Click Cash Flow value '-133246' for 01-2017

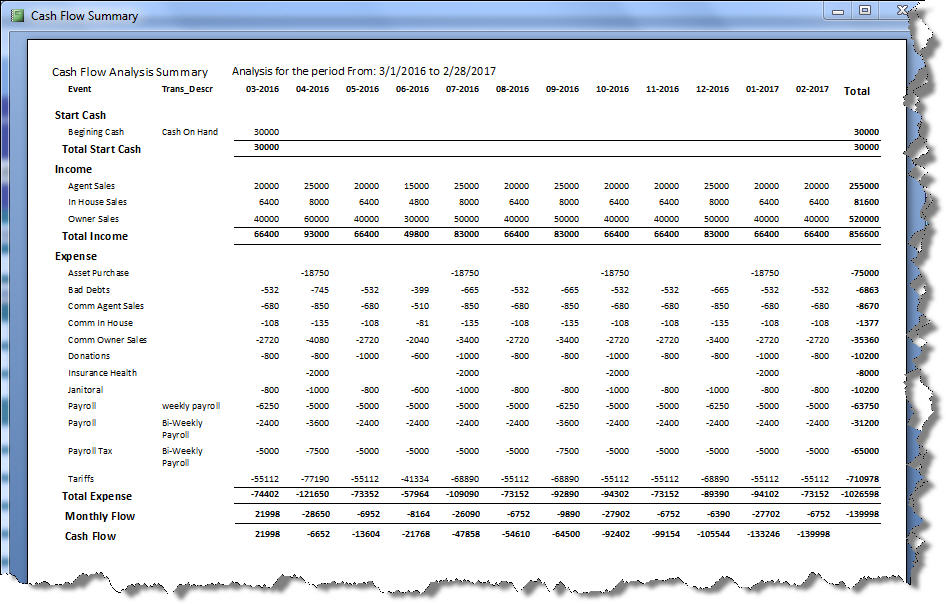click(763, 533)
